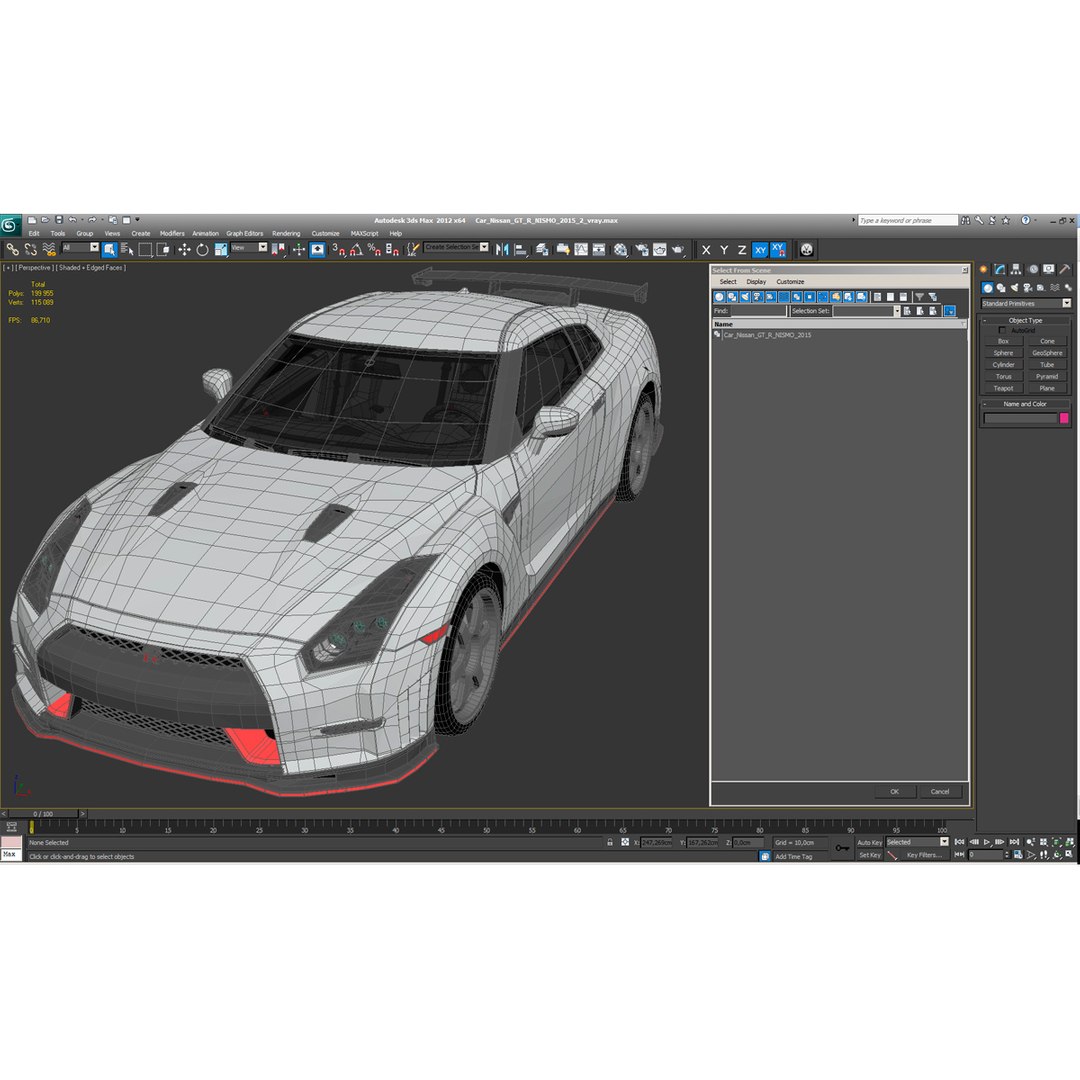Screen dimensions: 1080x1080
Task: Collapse the Object Type rollout
Action: [1026, 320]
